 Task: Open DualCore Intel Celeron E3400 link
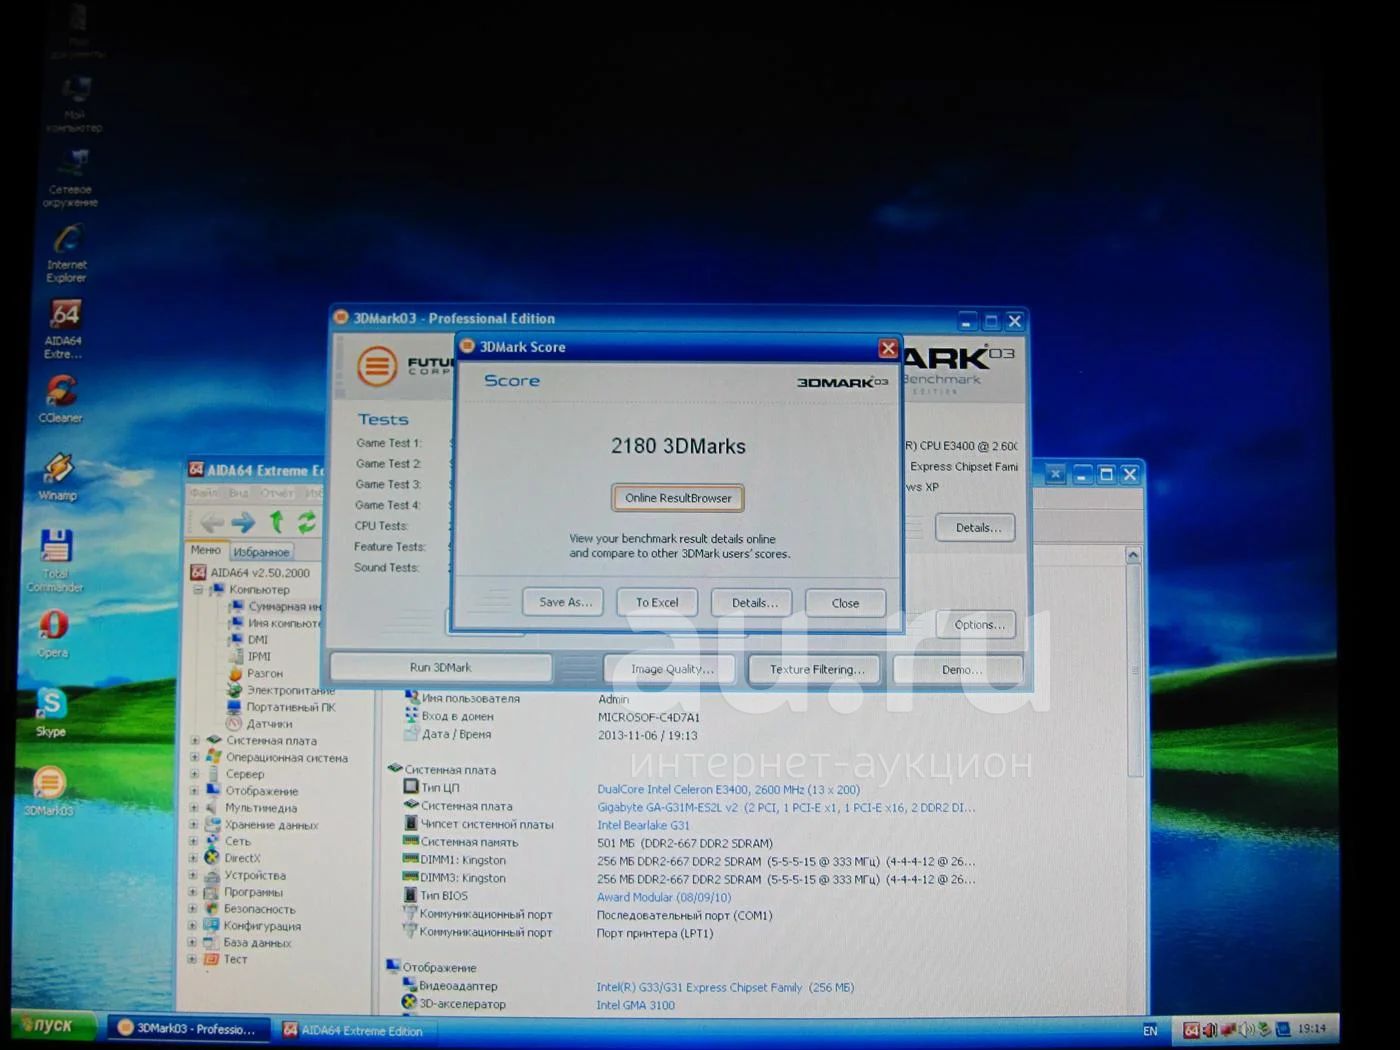(728, 789)
